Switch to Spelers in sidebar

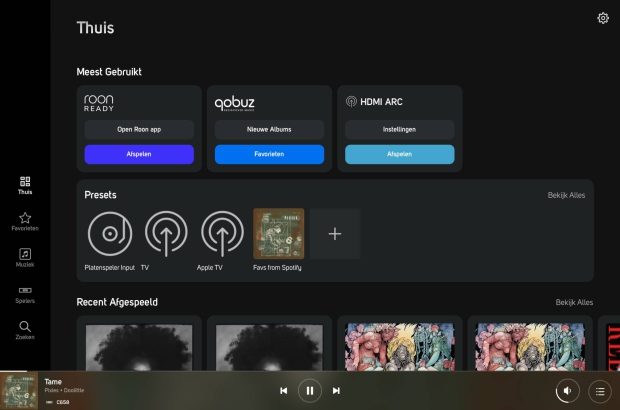coord(25,294)
